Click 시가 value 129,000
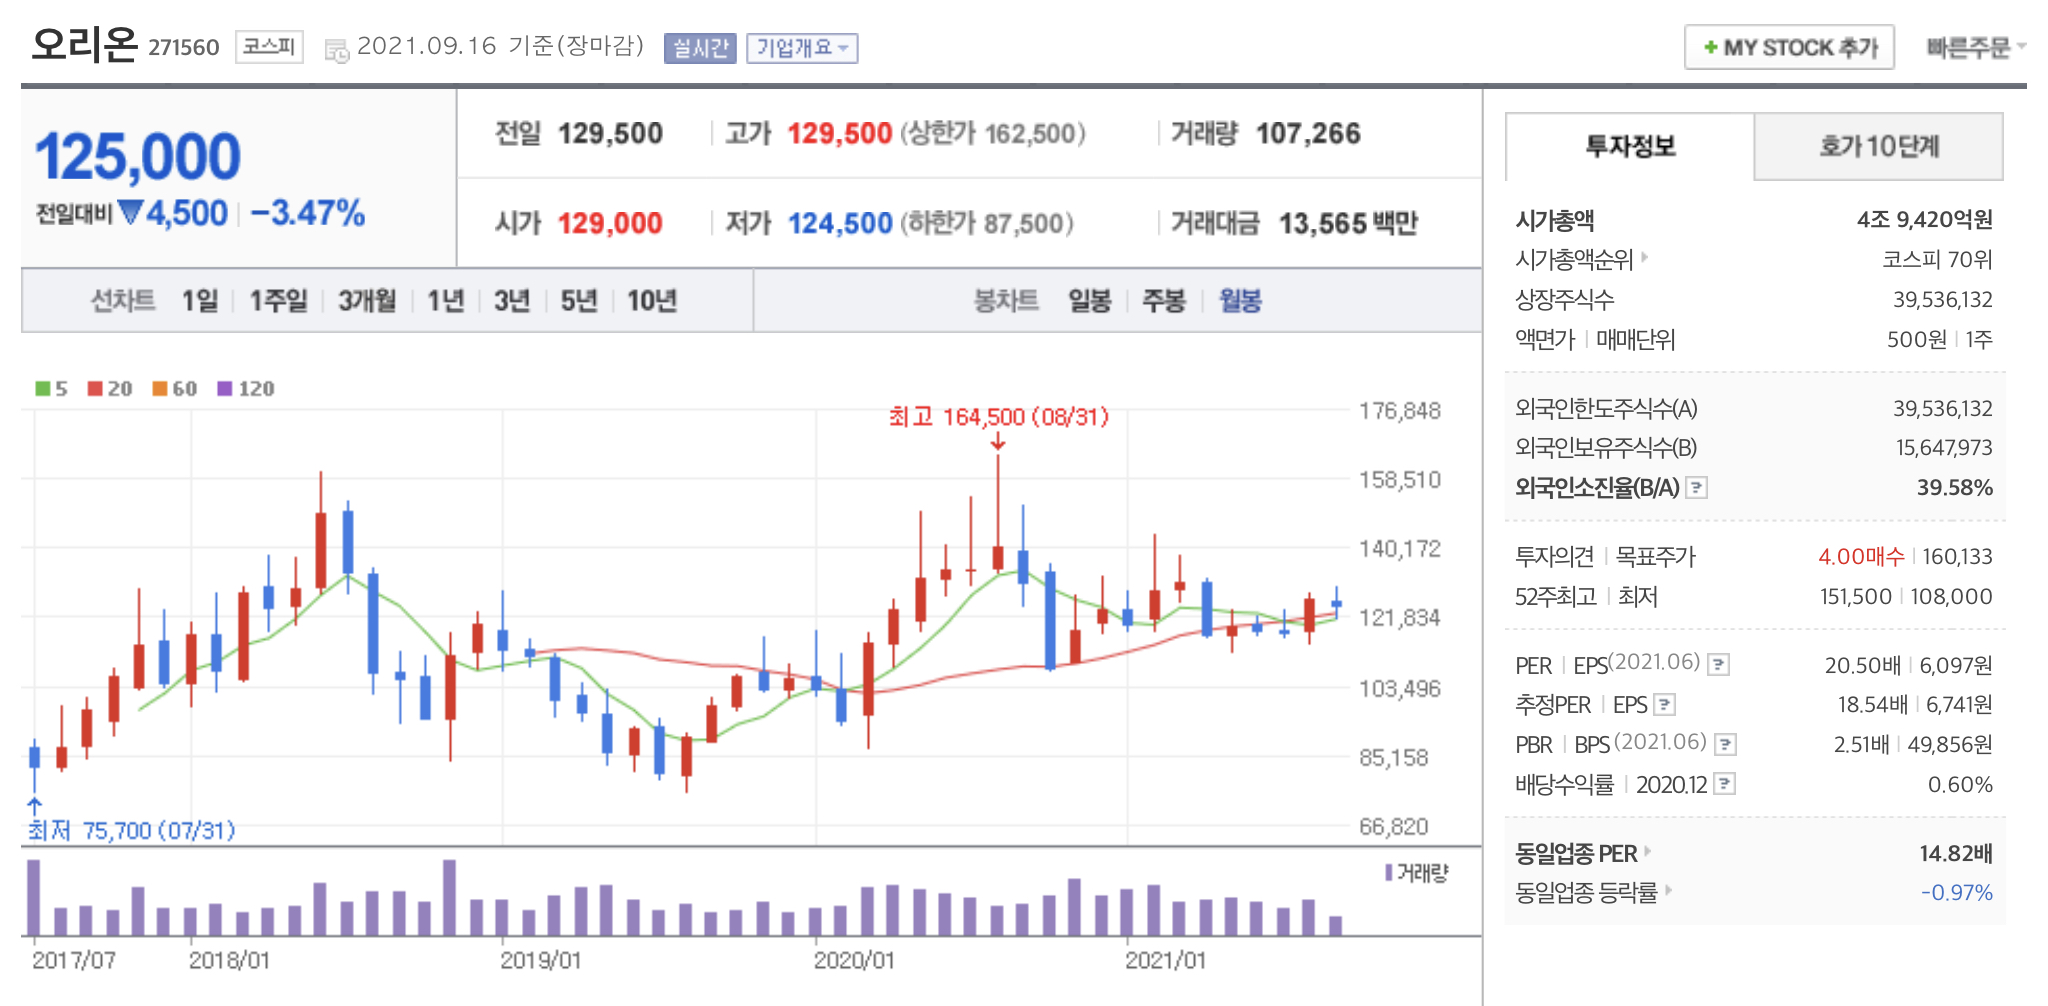This screenshot has width=2048, height=1006. [x=610, y=223]
